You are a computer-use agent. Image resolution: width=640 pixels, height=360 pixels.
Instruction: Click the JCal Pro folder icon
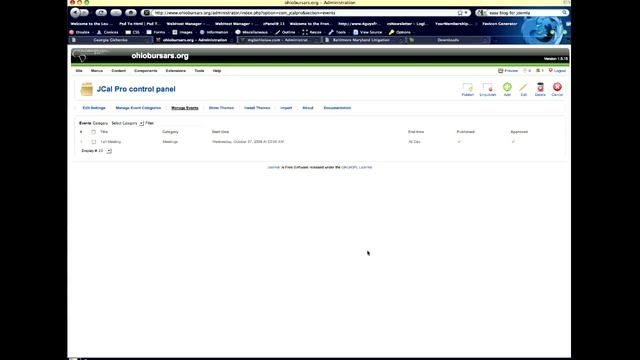tap(87, 89)
